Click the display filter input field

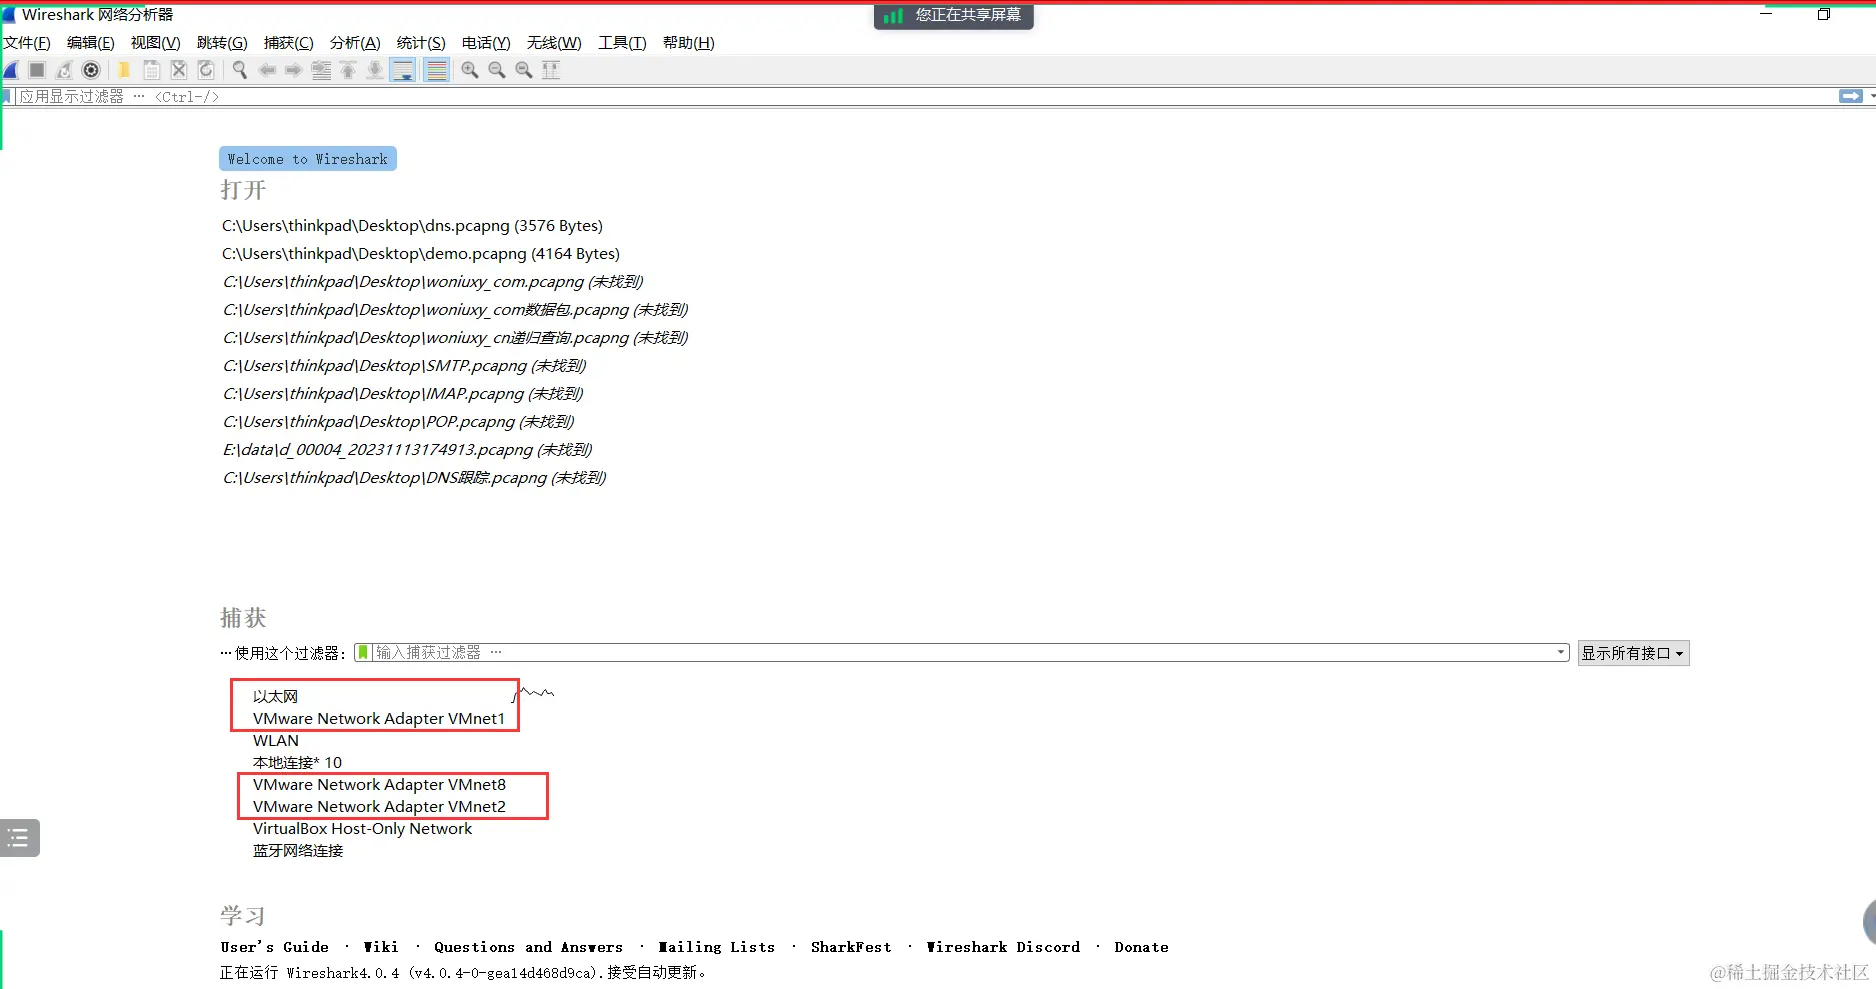[x=925, y=96]
